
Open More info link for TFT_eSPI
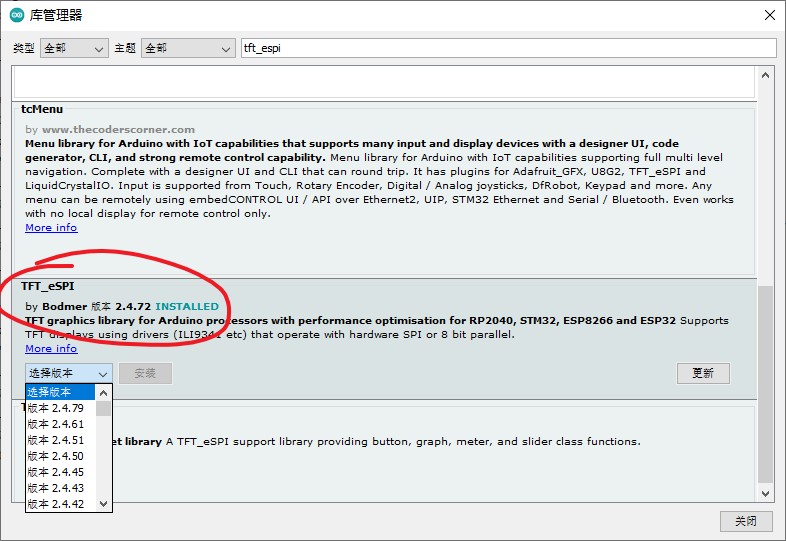click(x=51, y=348)
